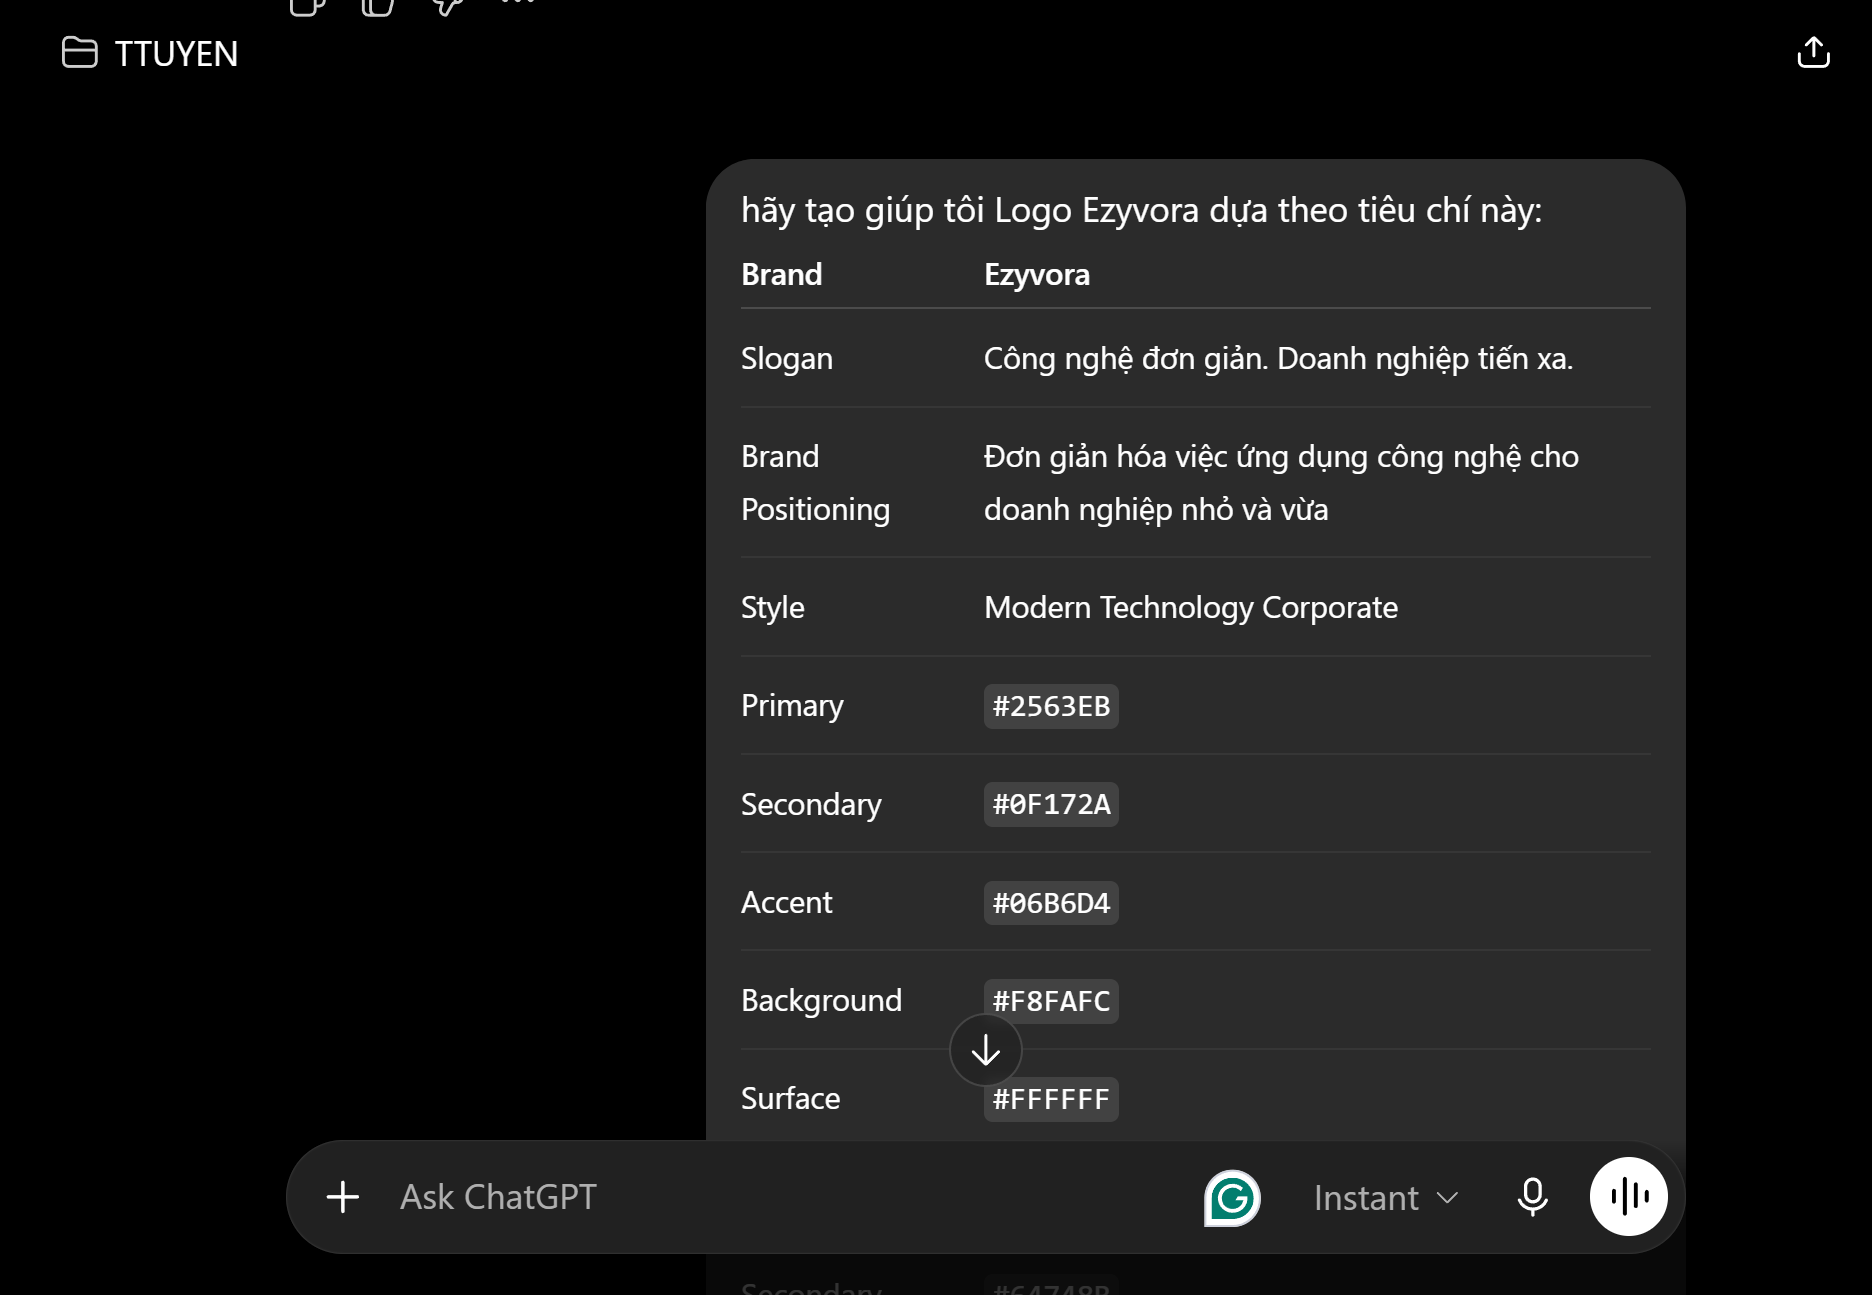Select the positioning text starting "Đơn giản hóa"
The width and height of the screenshot is (1872, 1295).
click(1281, 483)
